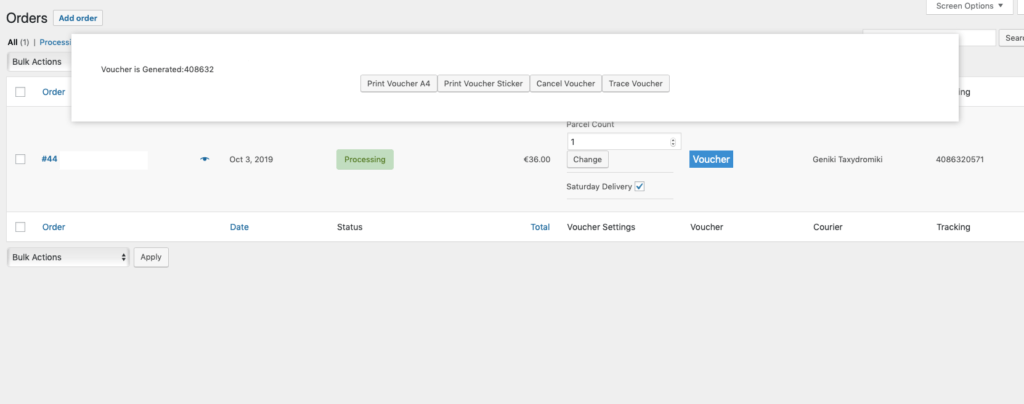The height and width of the screenshot is (404, 1024).
Task: Click the Tracking footer column label
Action: click(953, 227)
